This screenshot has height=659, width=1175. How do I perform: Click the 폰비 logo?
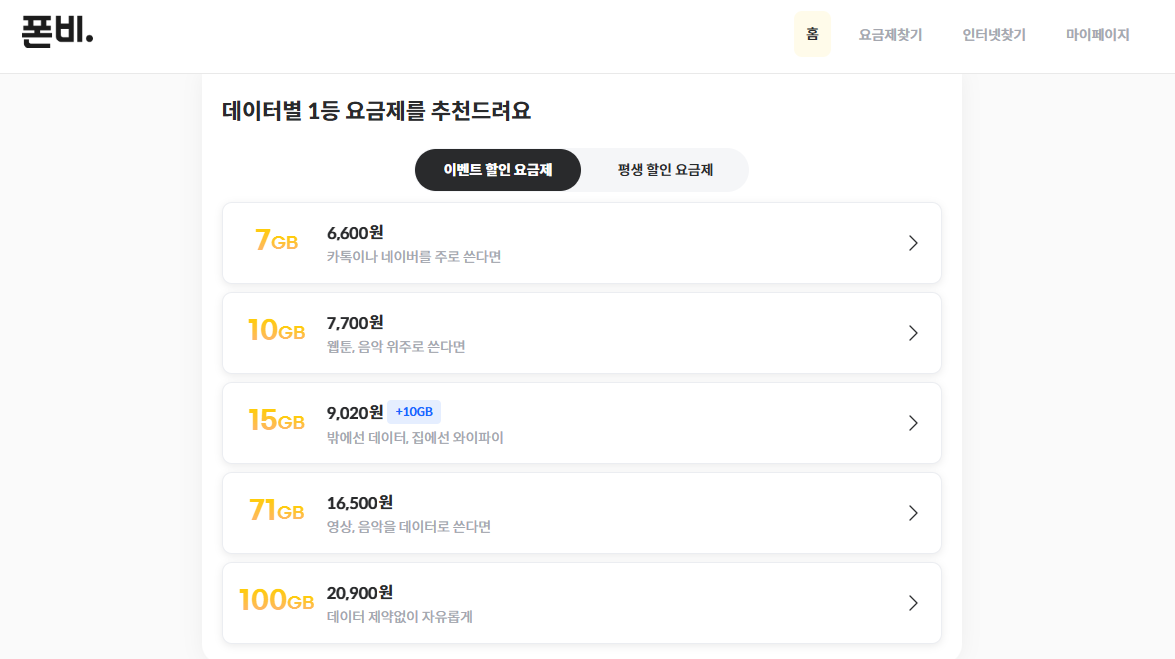tap(57, 32)
